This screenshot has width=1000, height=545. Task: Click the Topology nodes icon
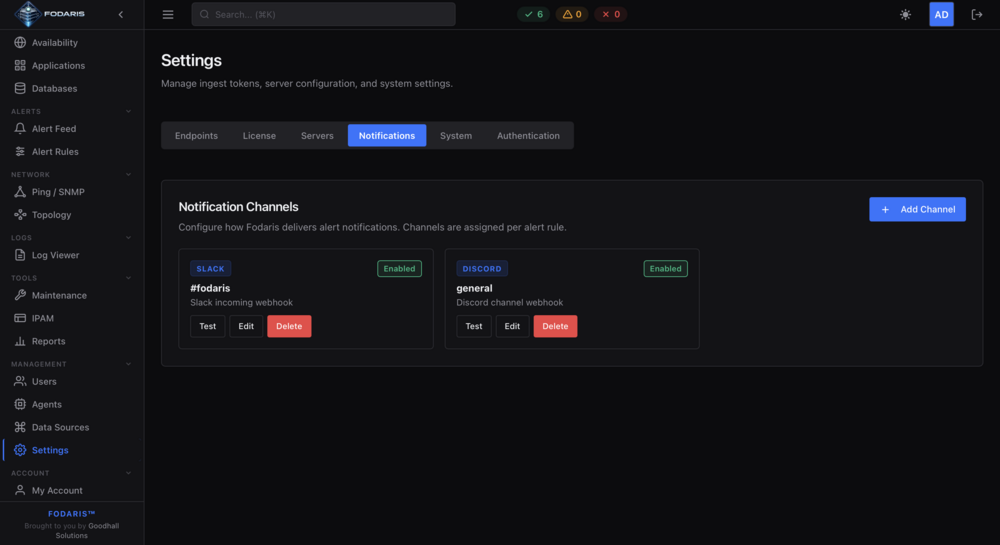pos(20,215)
